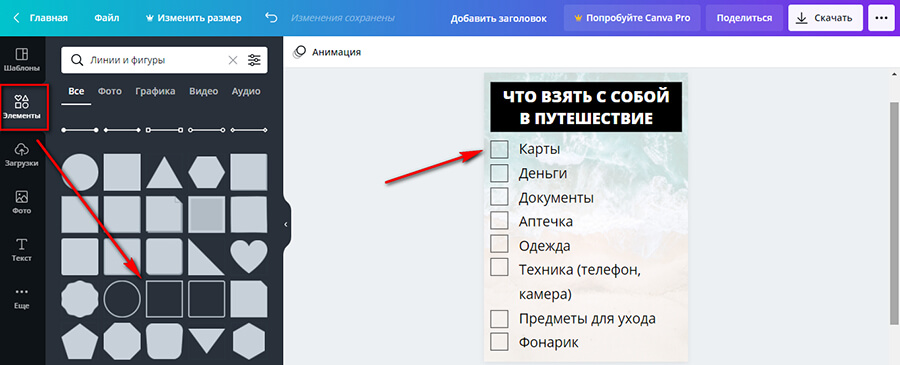Select the checkbox square beside Одежда

click(x=499, y=243)
